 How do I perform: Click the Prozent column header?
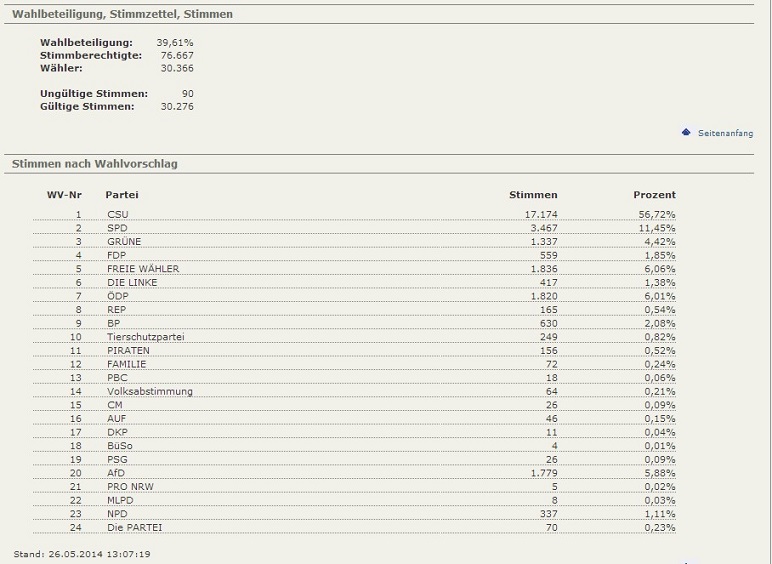coord(654,195)
